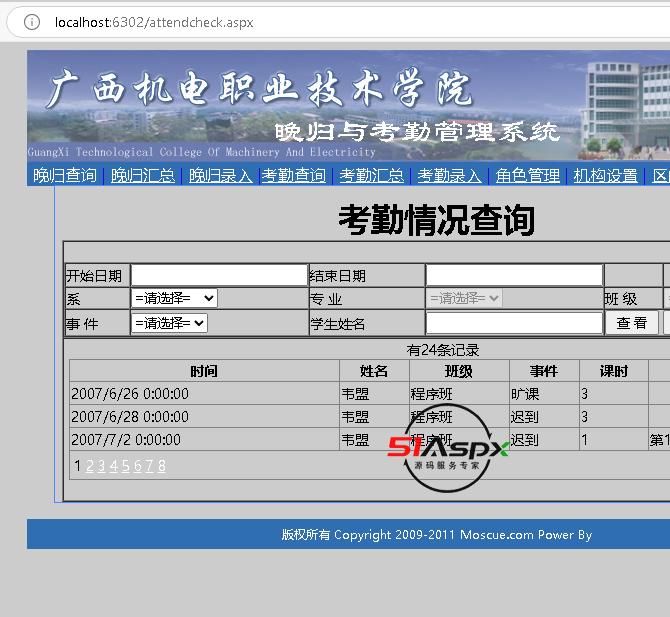Click the 开始日期 input field
The image size is (670, 617).
[219, 275]
